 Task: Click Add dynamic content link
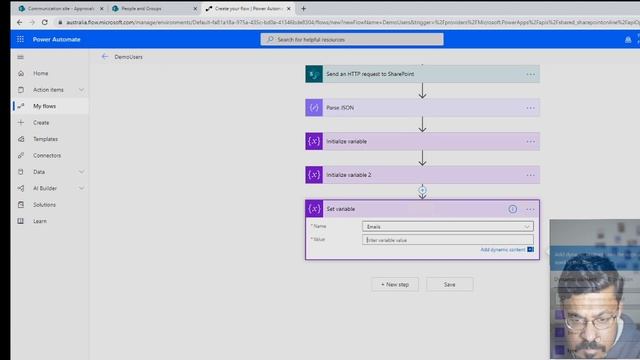[x=502, y=249]
